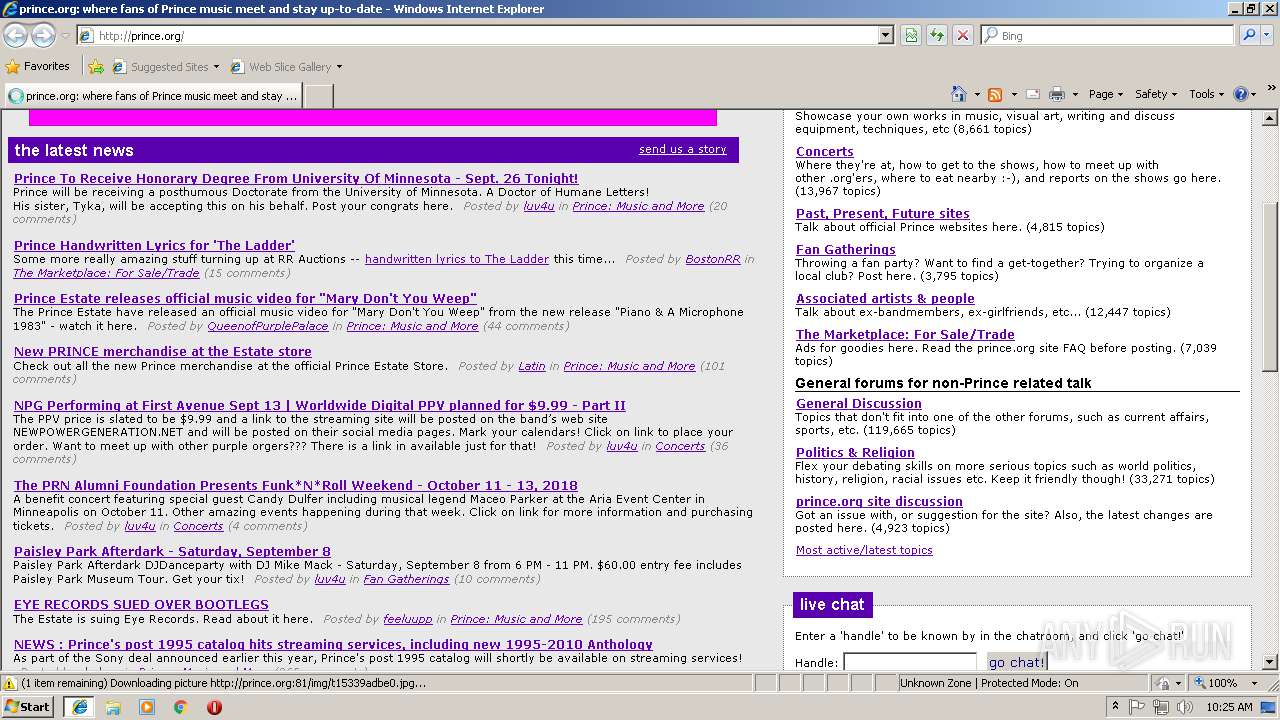Screen dimensions: 1280x720
Task: Click the Bing search magnifier button
Action: tap(1247, 35)
